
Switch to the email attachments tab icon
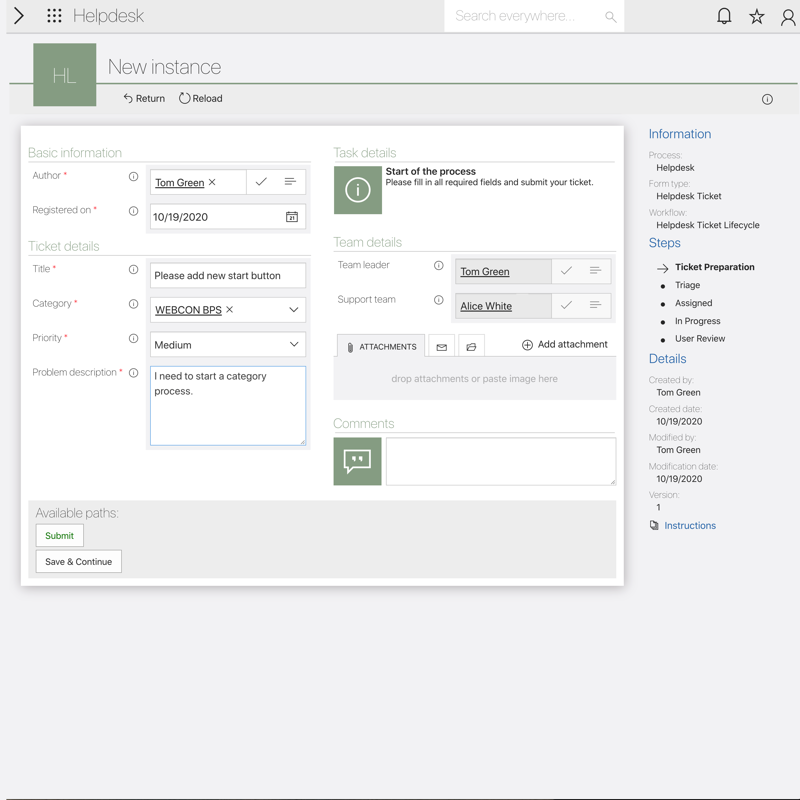[441, 347]
